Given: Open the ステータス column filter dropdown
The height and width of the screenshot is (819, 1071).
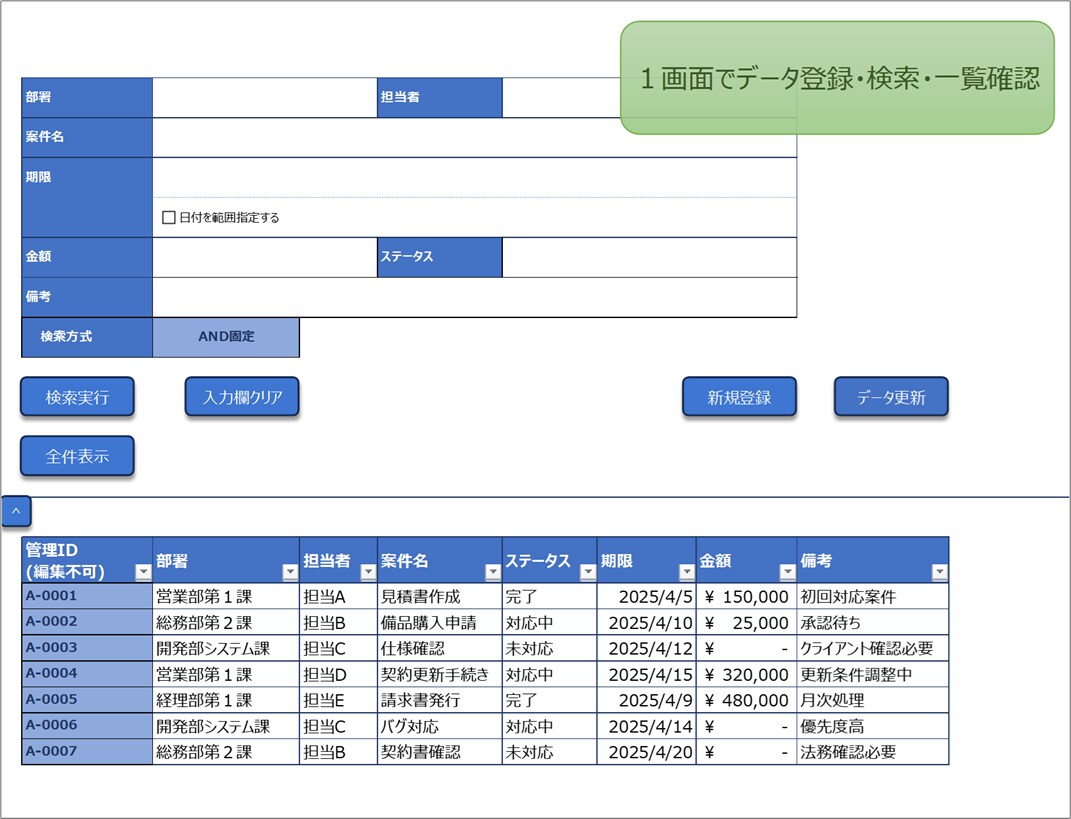Looking at the screenshot, I should click(587, 572).
